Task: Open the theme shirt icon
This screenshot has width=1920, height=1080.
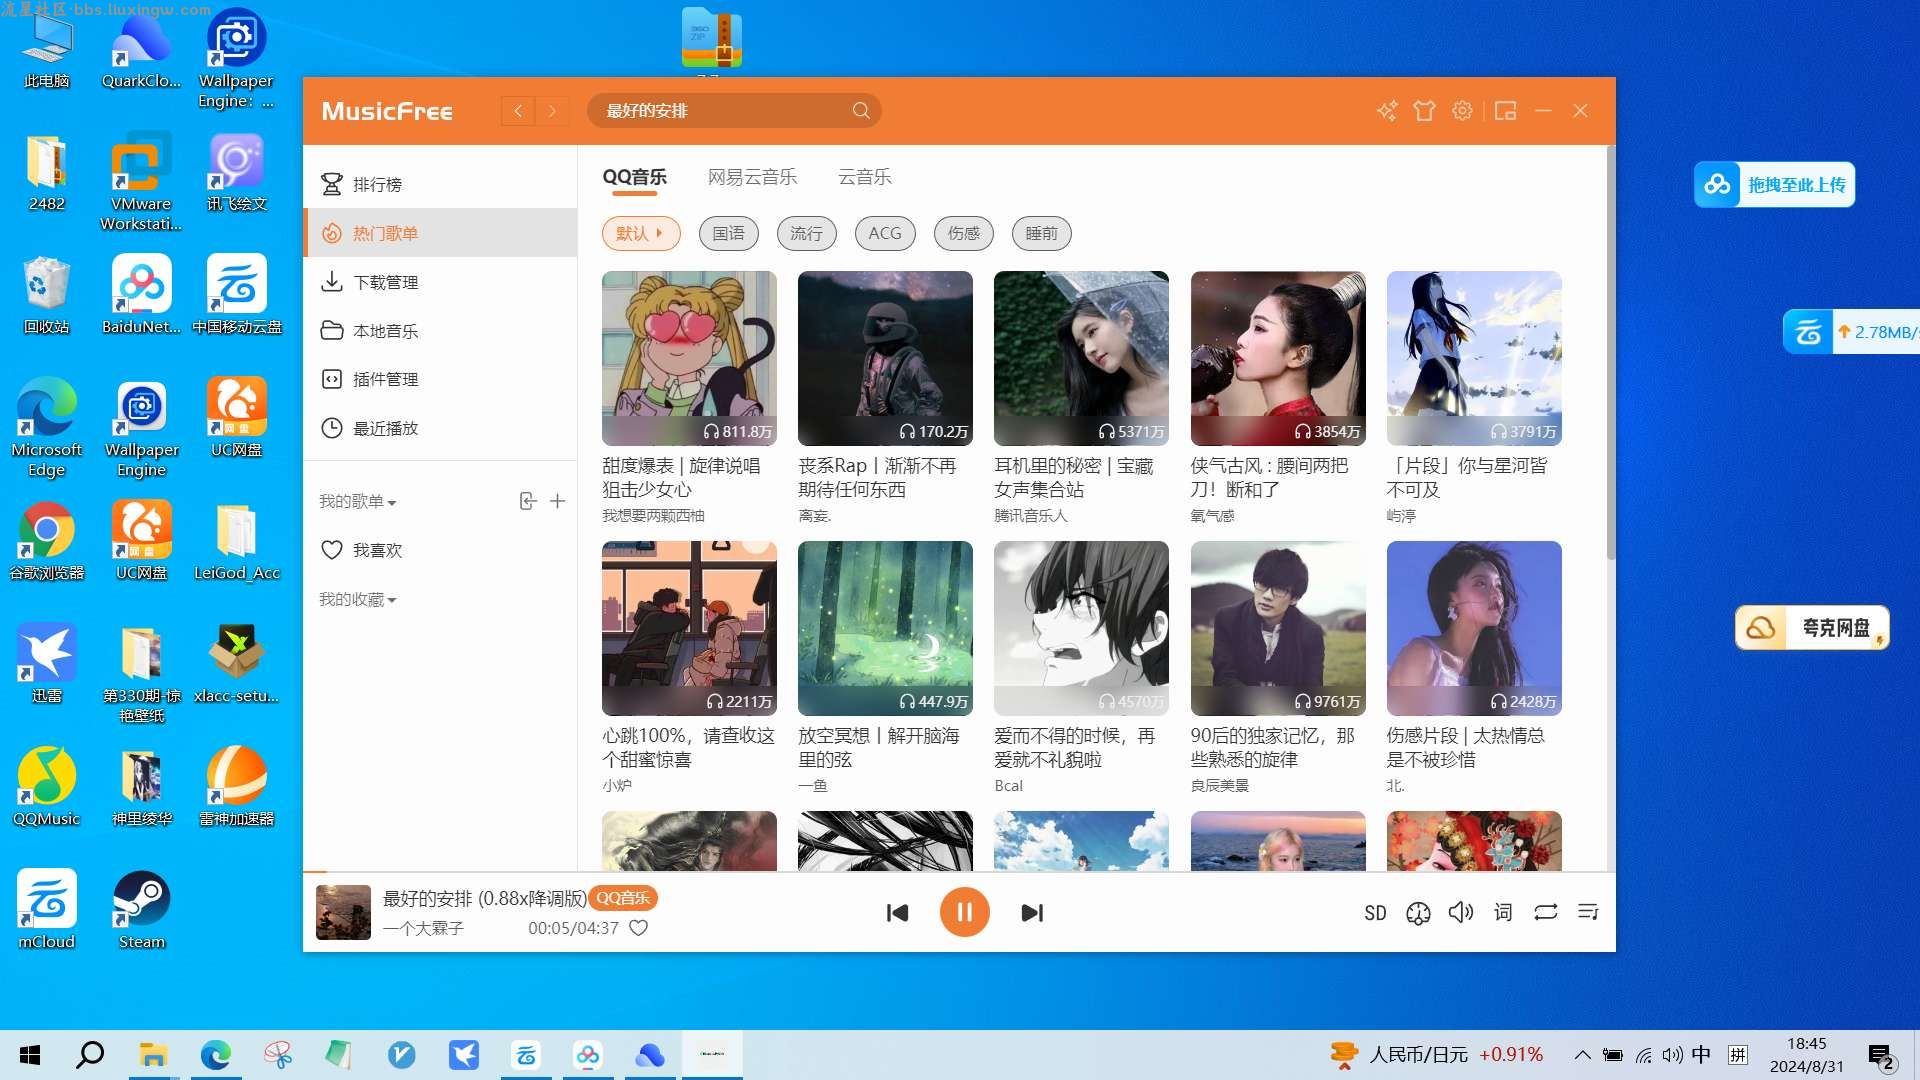Action: click(x=1424, y=111)
